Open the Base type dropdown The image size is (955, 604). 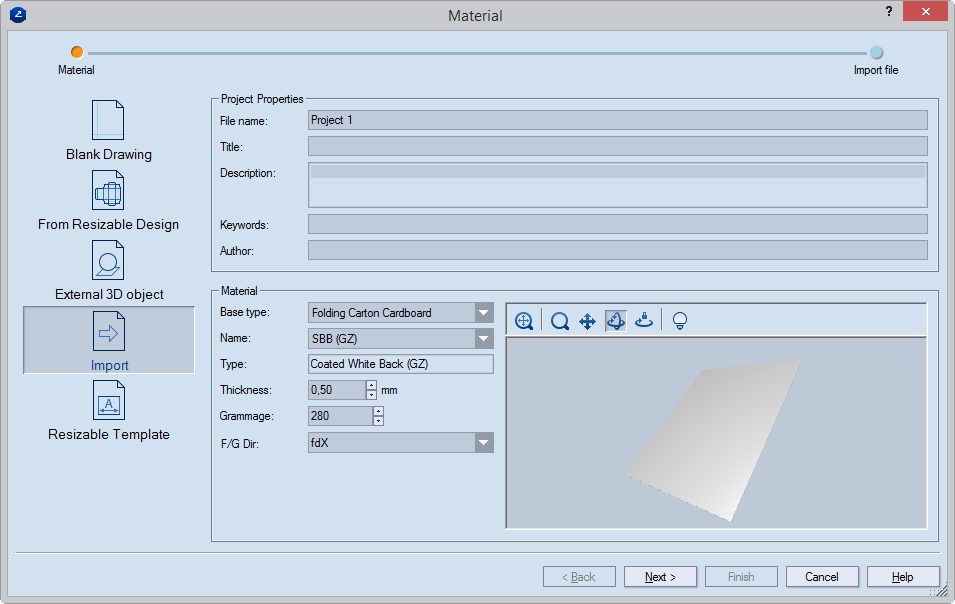[x=484, y=313]
